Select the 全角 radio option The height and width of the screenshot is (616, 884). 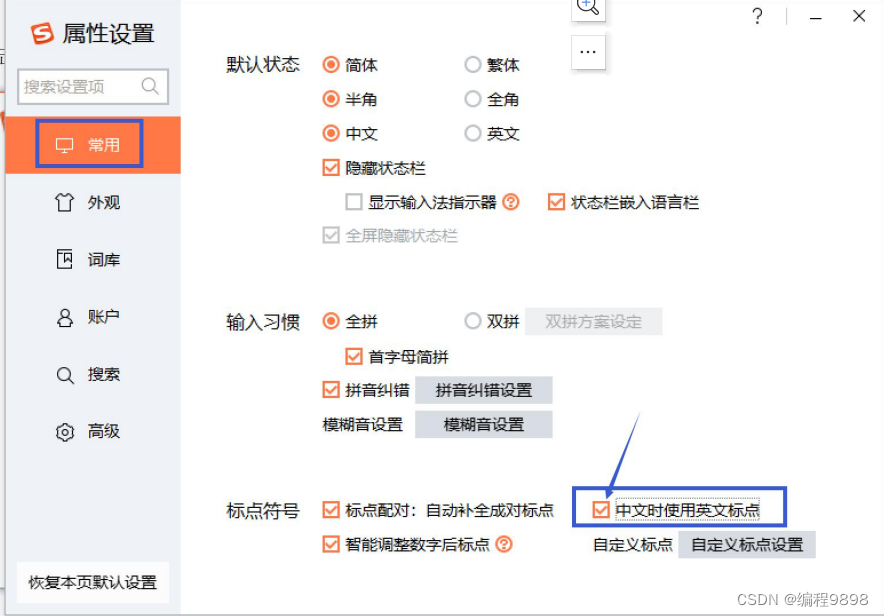472,99
